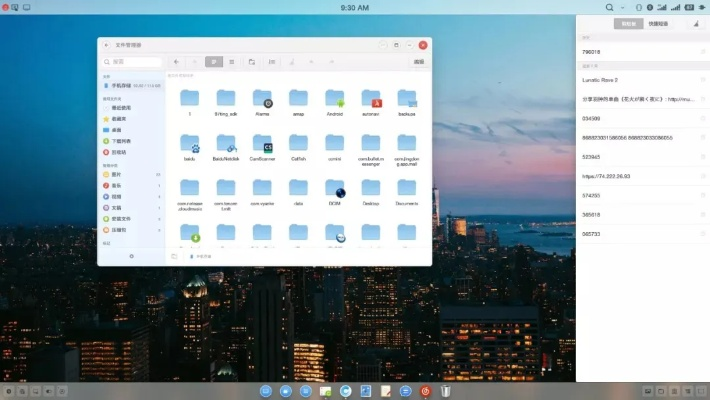This screenshot has height=400, width=710.
Task: Open the Alarms folder
Action: [x=262, y=99]
